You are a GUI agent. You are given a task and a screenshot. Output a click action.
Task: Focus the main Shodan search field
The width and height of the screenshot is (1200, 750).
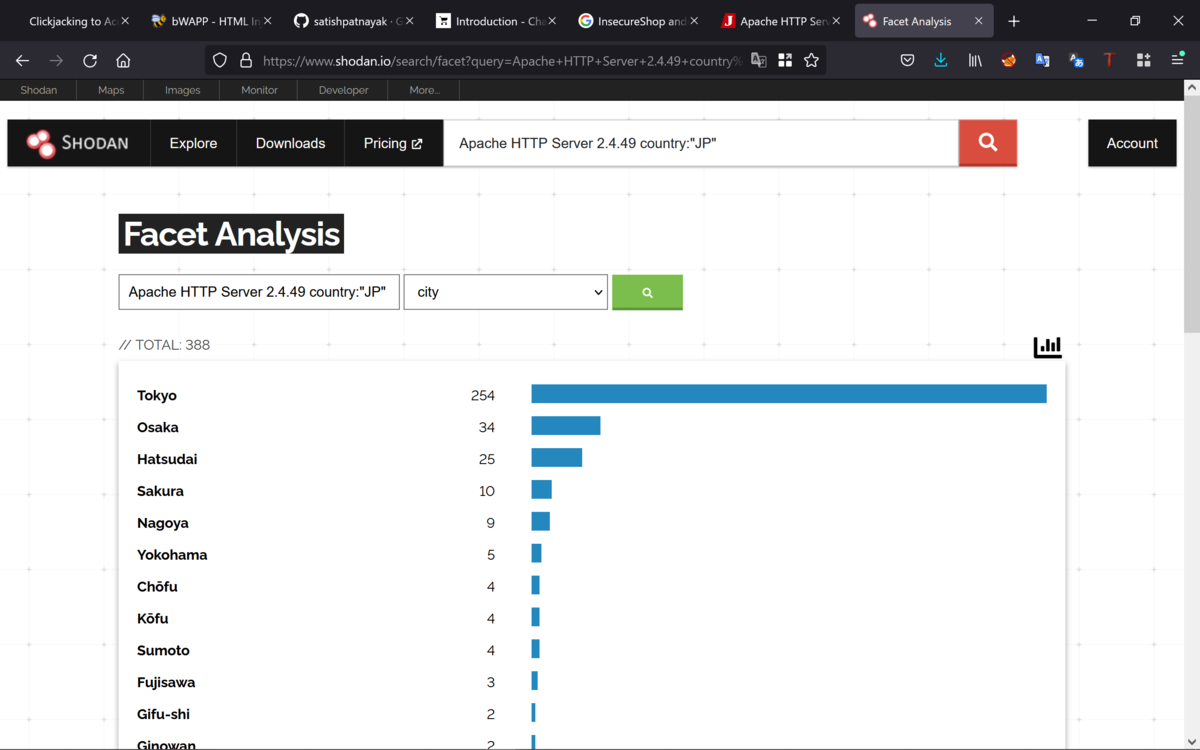pos(701,143)
